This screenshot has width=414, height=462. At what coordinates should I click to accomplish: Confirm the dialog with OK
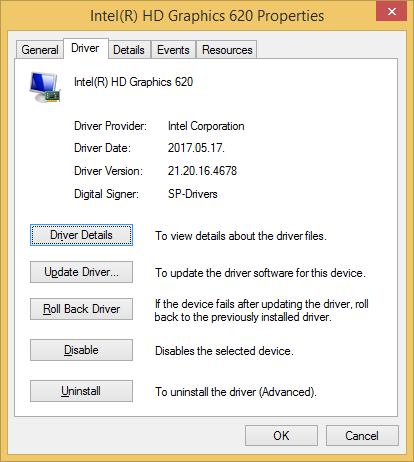click(281, 435)
